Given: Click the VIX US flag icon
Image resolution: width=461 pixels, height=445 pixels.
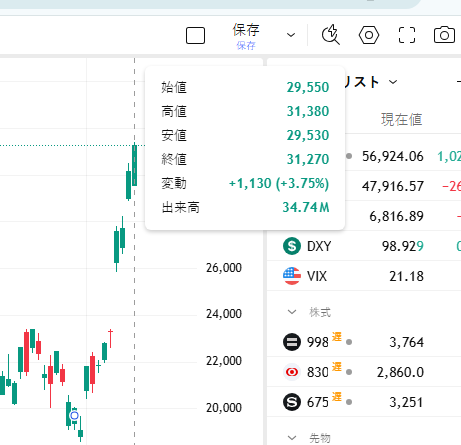Looking at the screenshot, I should (x=292, y=276).
